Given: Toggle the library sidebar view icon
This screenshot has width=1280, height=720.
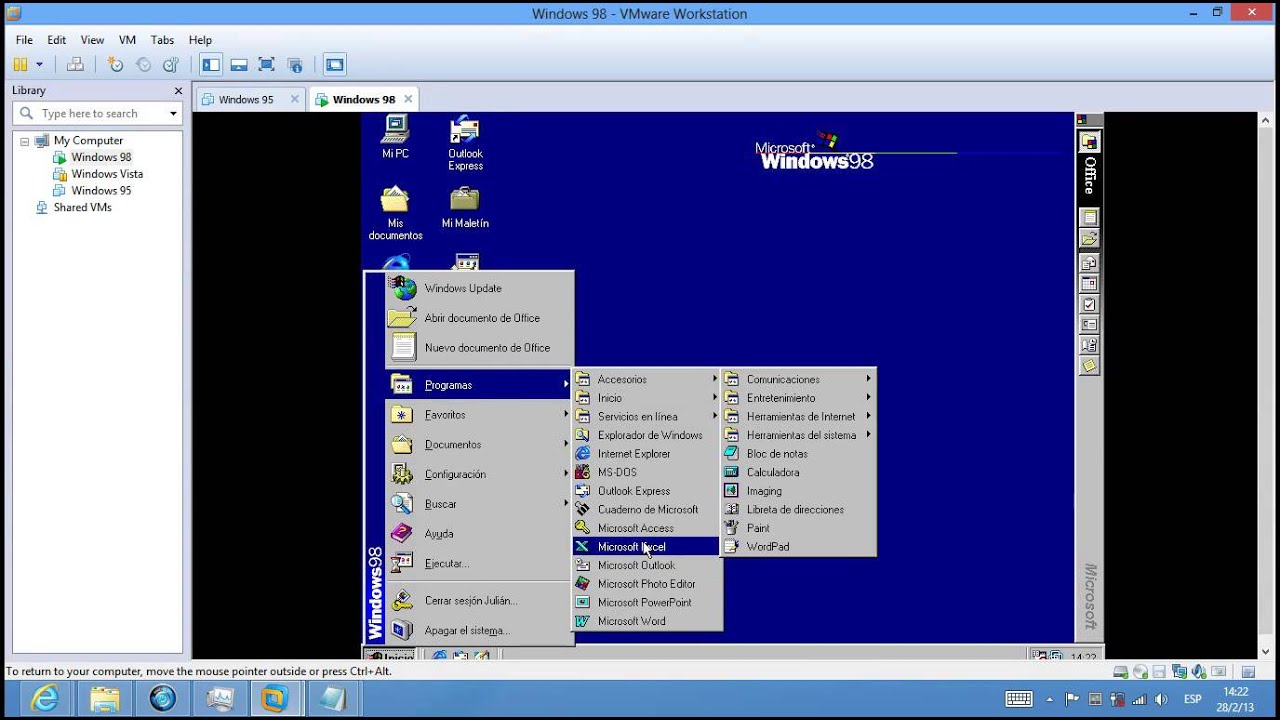Looking at the screenshot, I should 211,65.
